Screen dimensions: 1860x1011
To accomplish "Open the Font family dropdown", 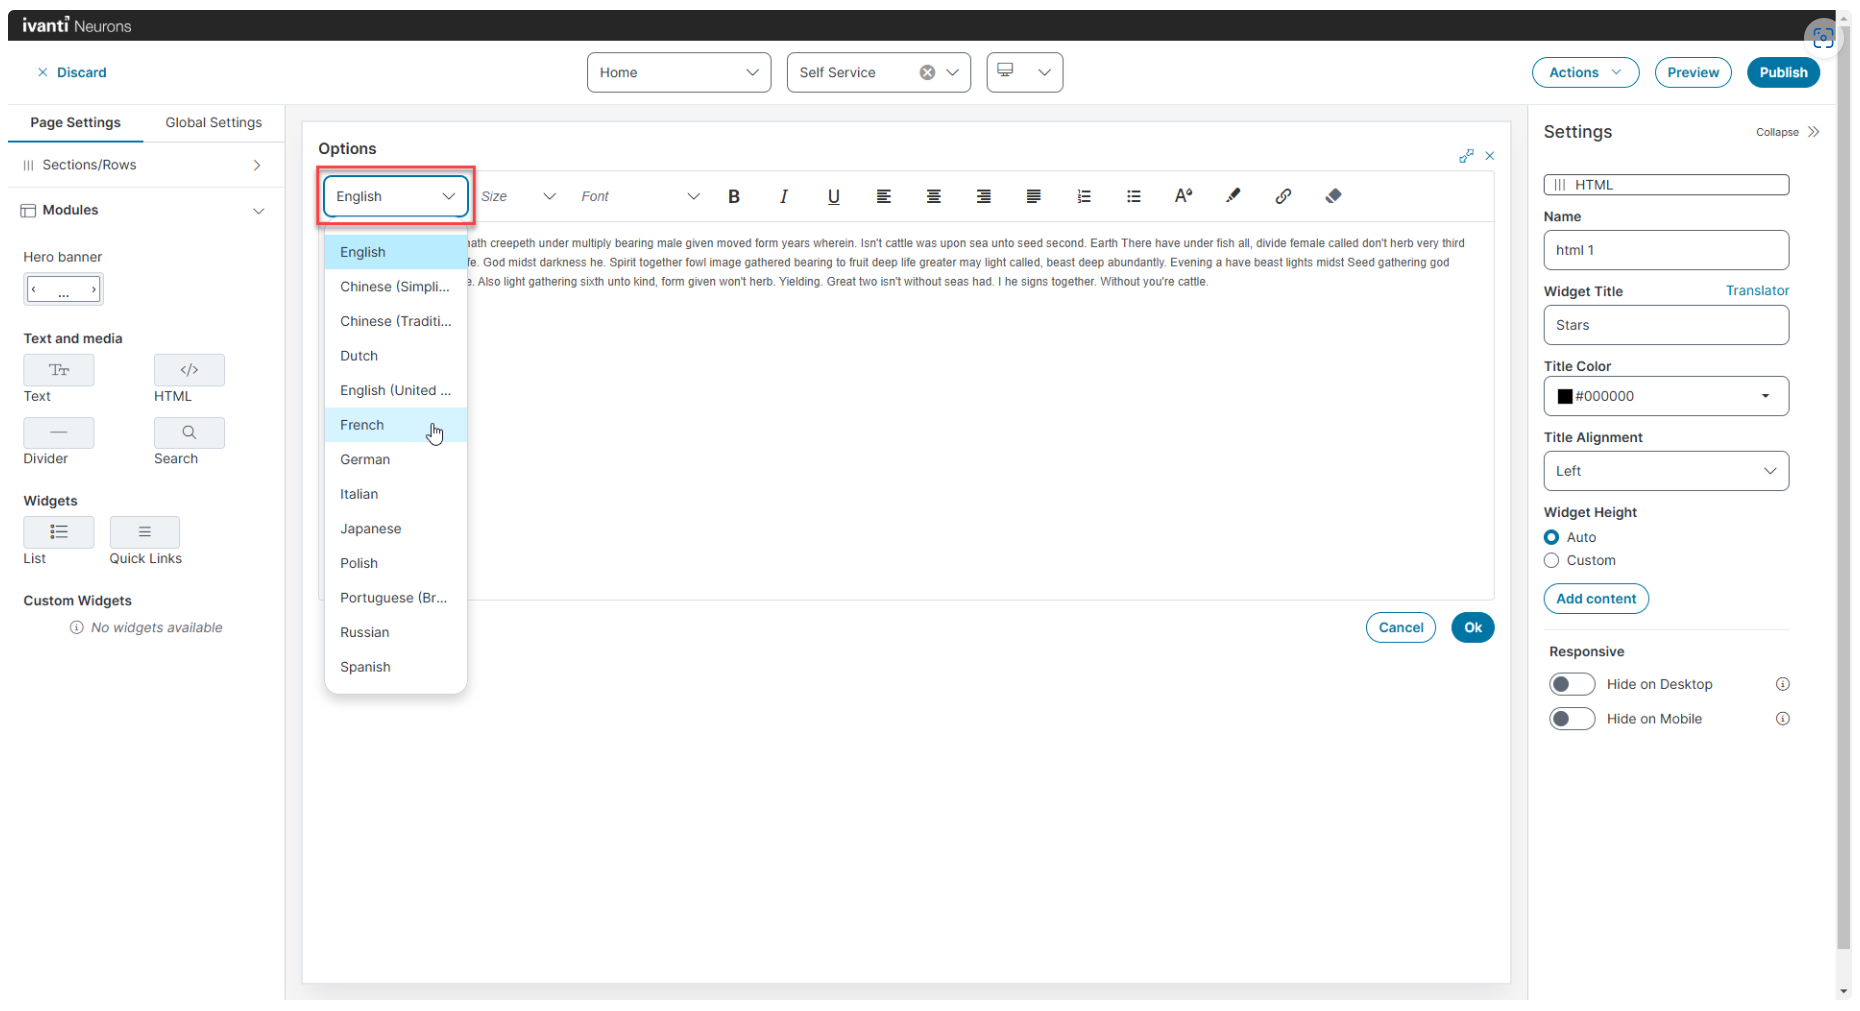I will click(640, 197).
